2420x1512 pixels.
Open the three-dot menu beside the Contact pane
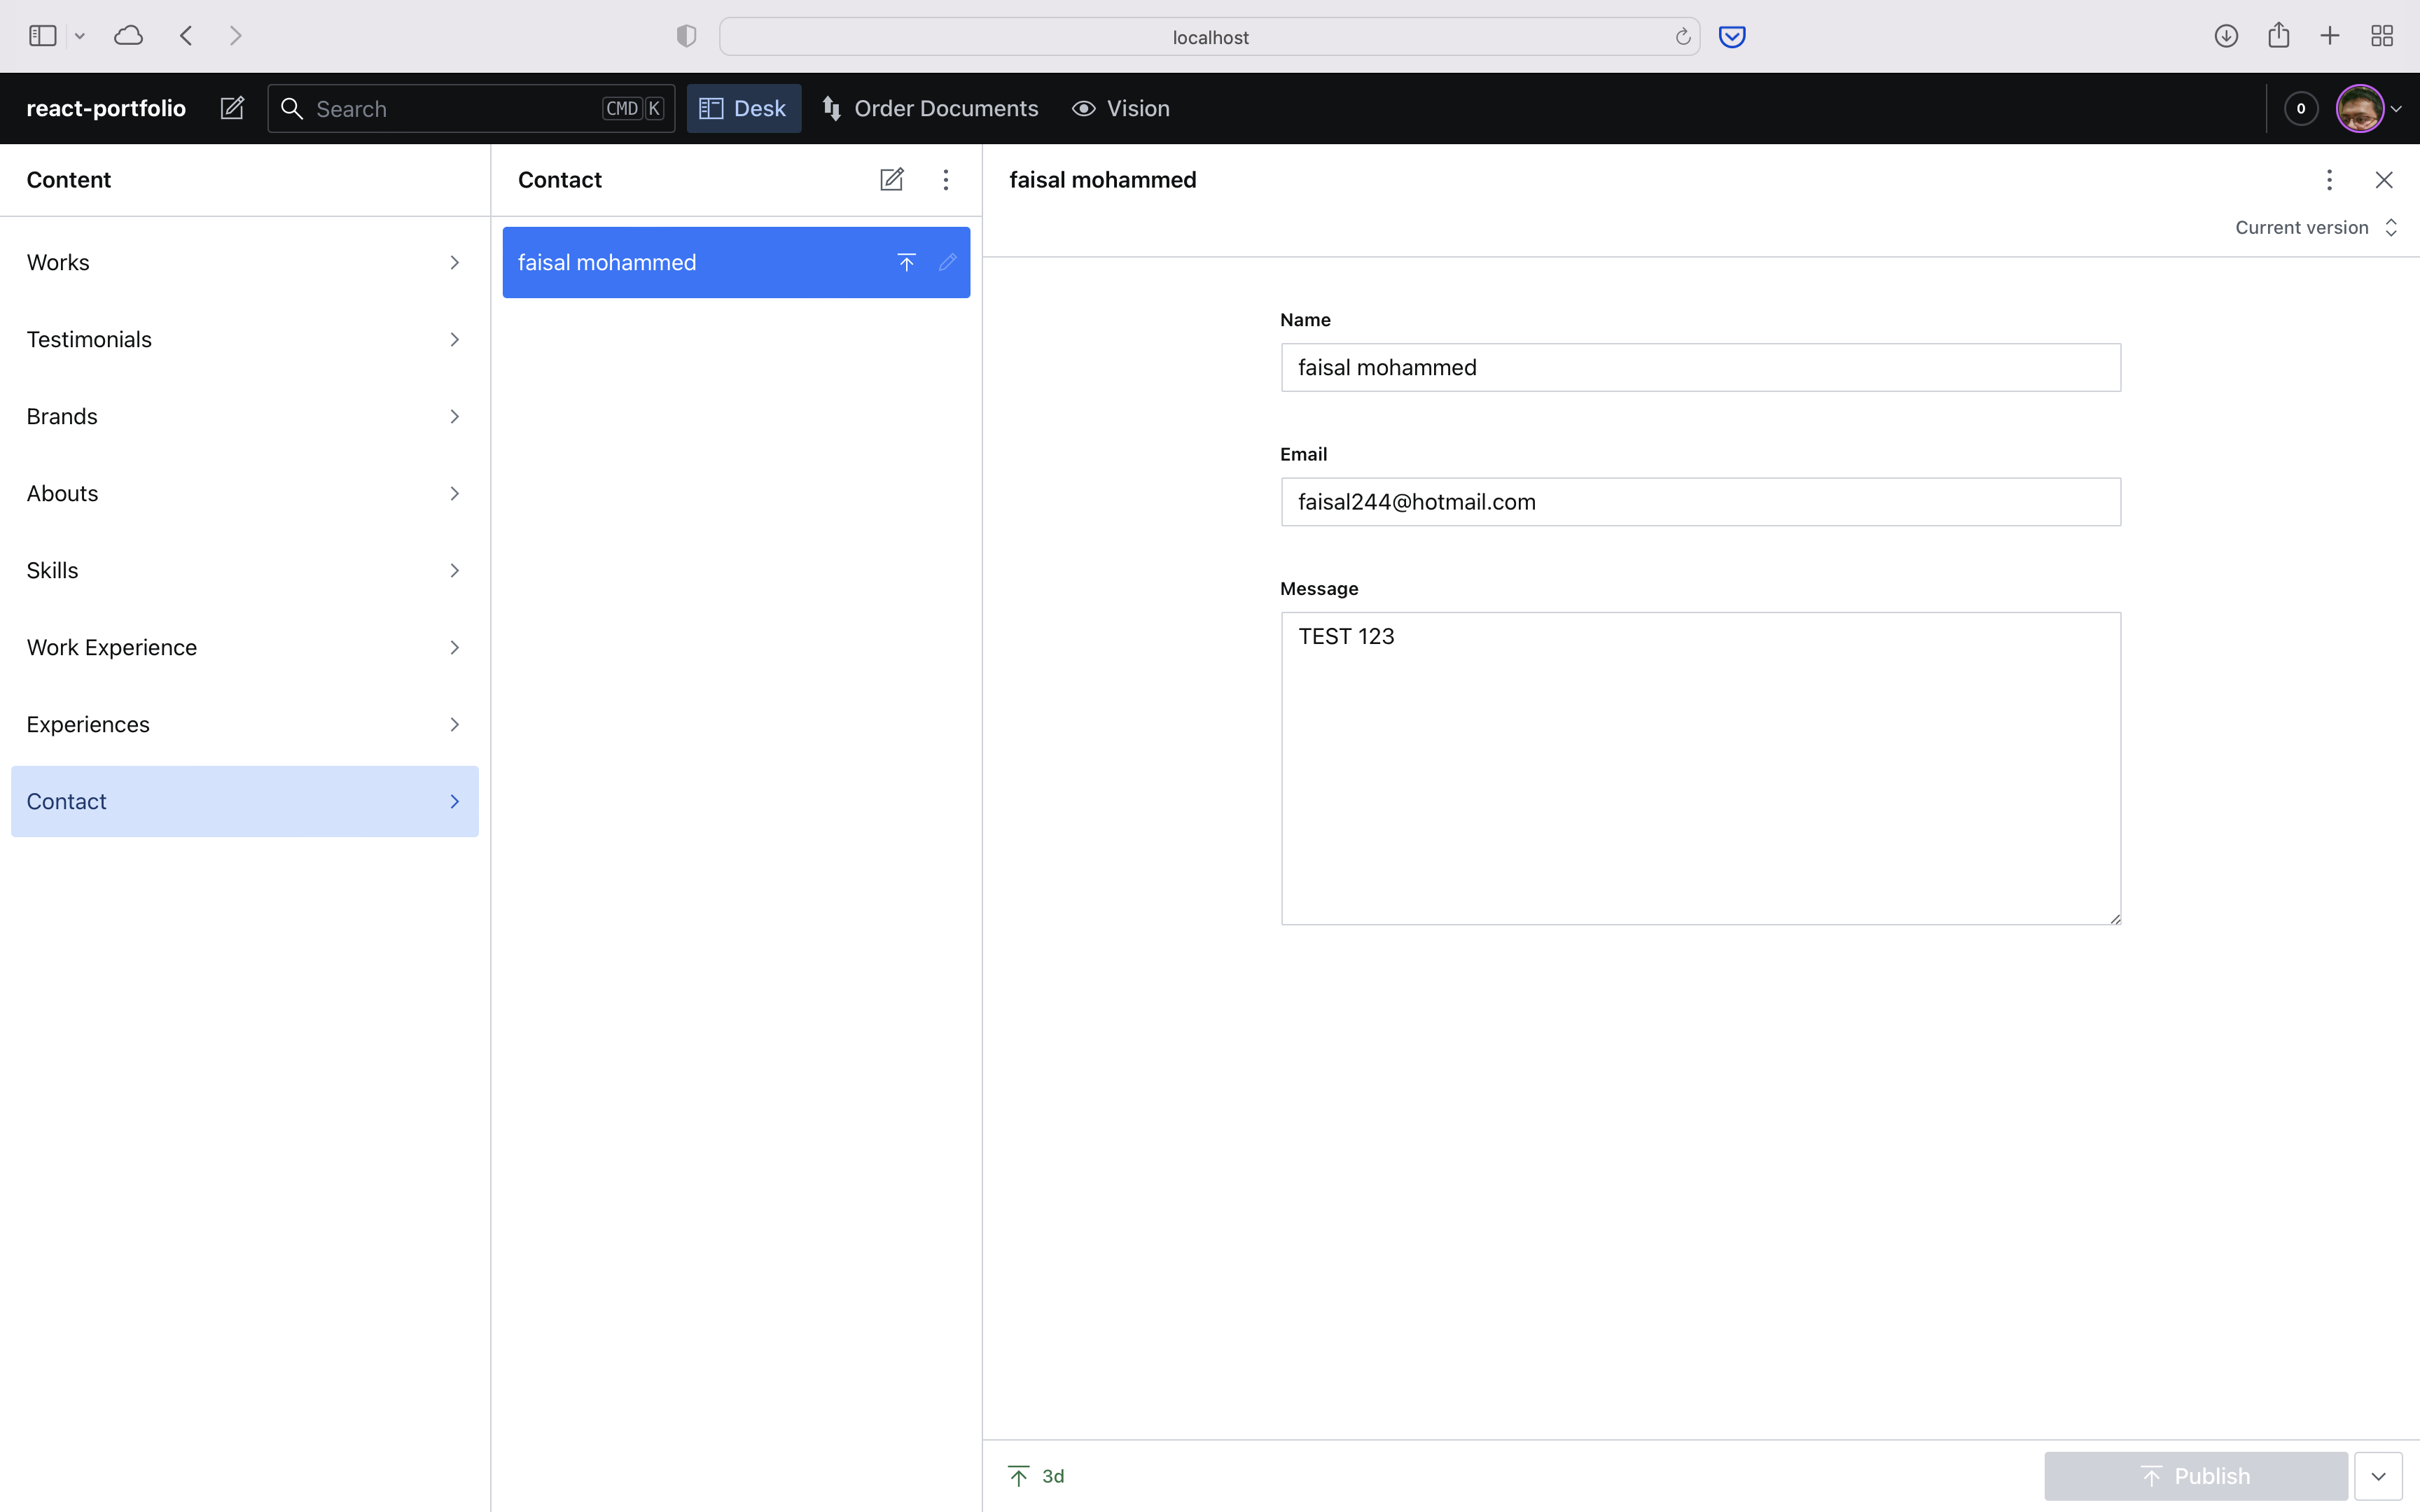point(945,179)
